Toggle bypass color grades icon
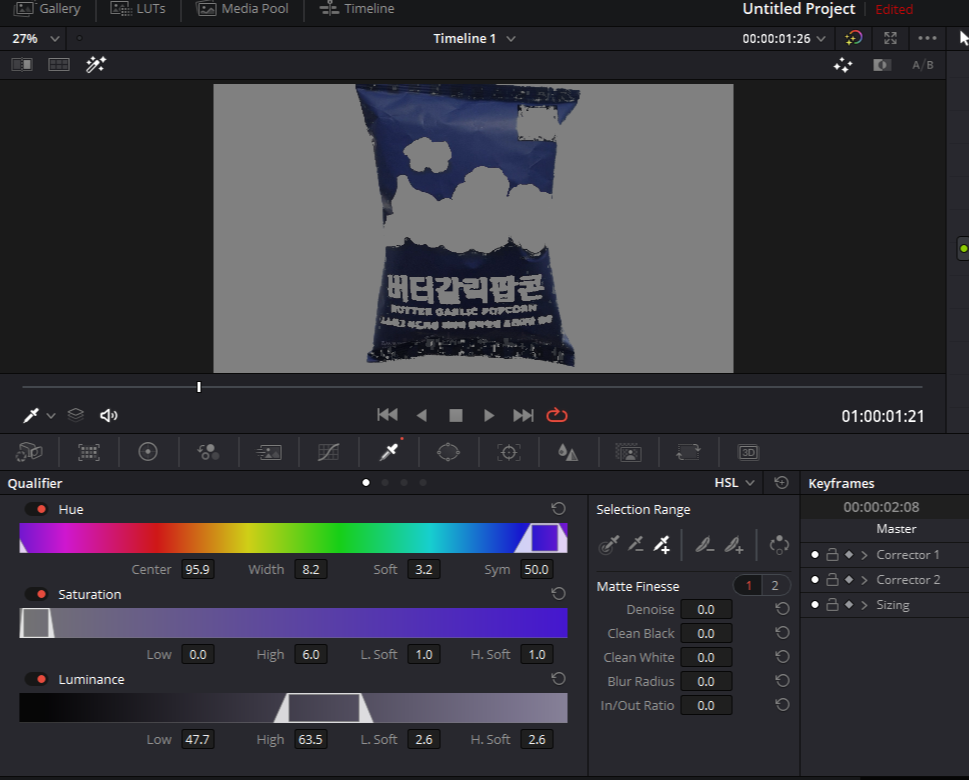This screenshot has width=969, height=780. pos(853,38)
